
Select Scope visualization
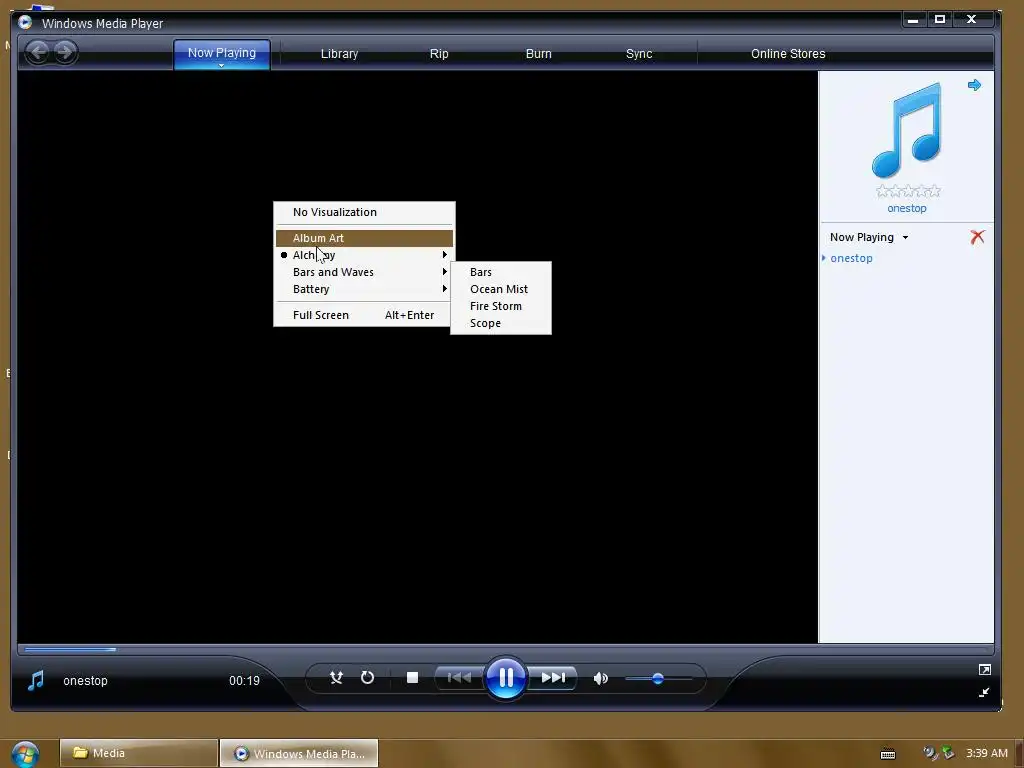pos(501,323)
